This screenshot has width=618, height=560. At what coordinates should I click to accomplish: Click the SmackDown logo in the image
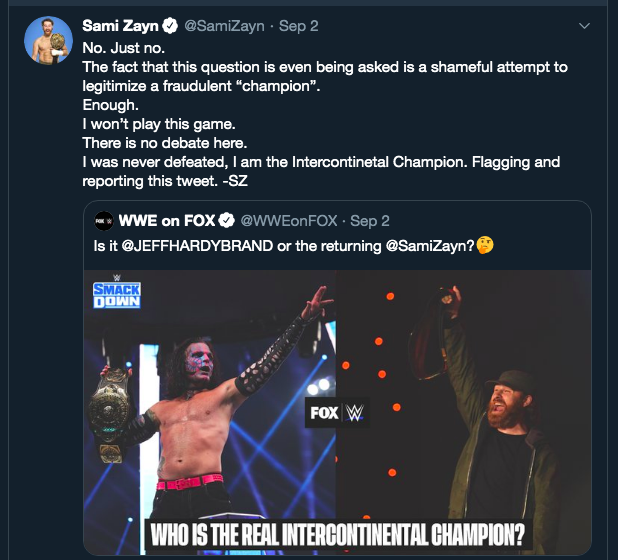coord(118,297)
